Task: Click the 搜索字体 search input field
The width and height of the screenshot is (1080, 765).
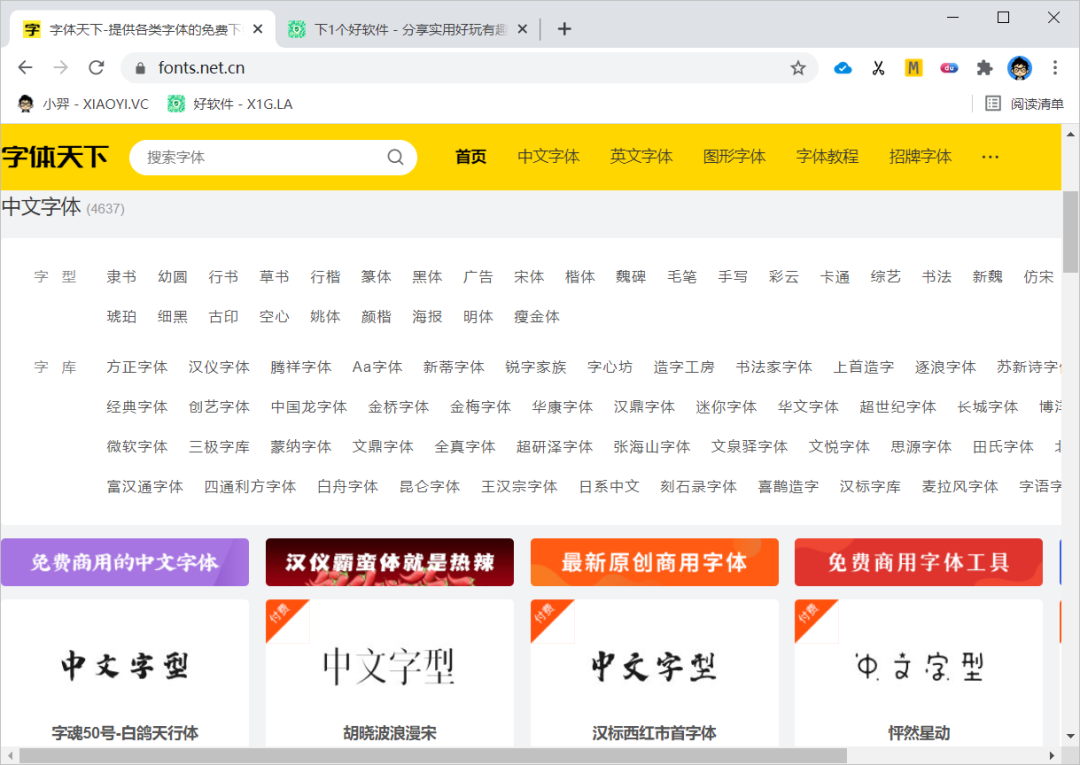Action: pyautogui.click(x=260, y=157)
